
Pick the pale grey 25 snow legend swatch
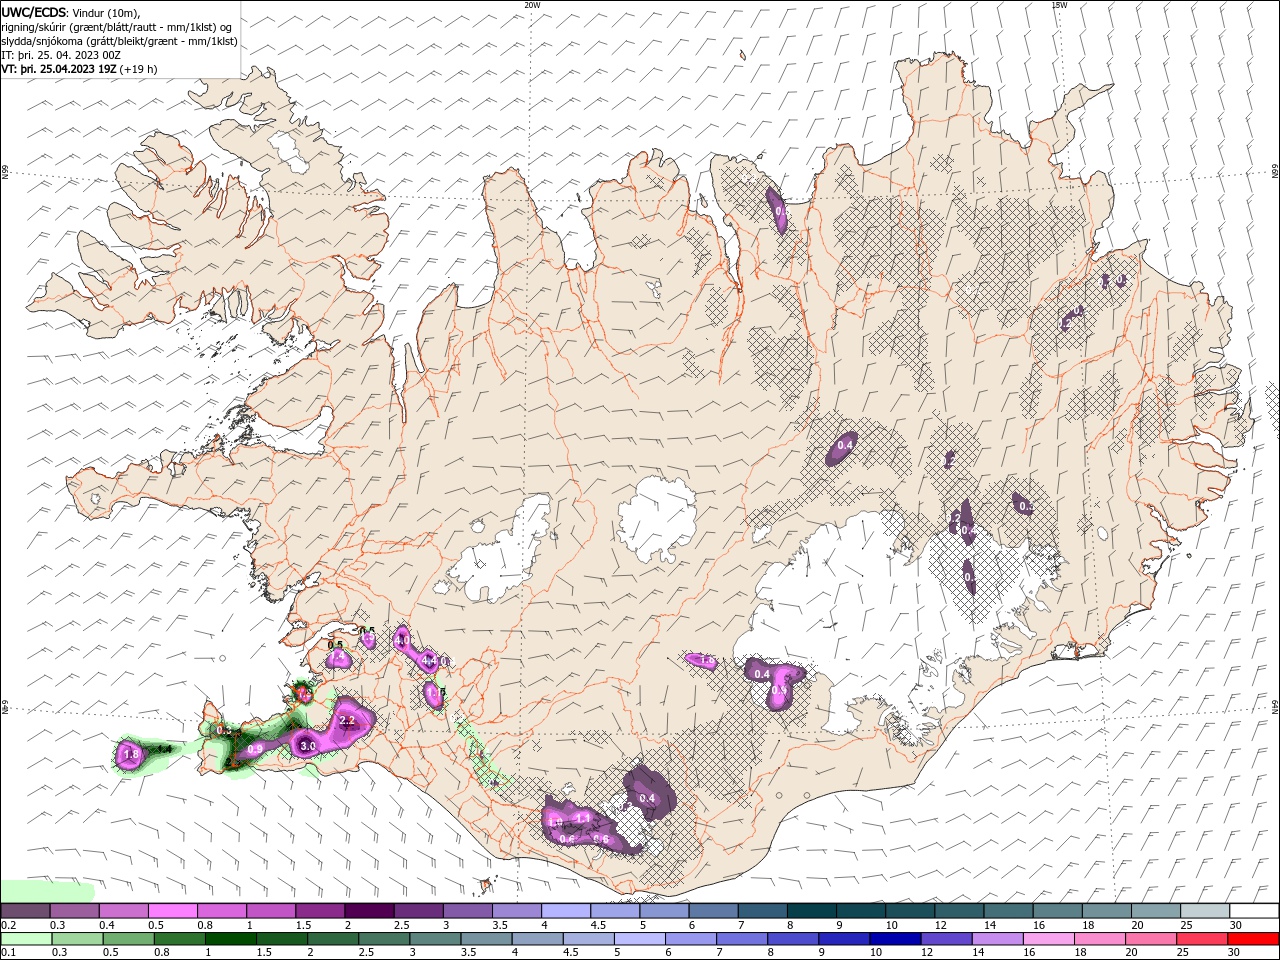coord(1204,911)
